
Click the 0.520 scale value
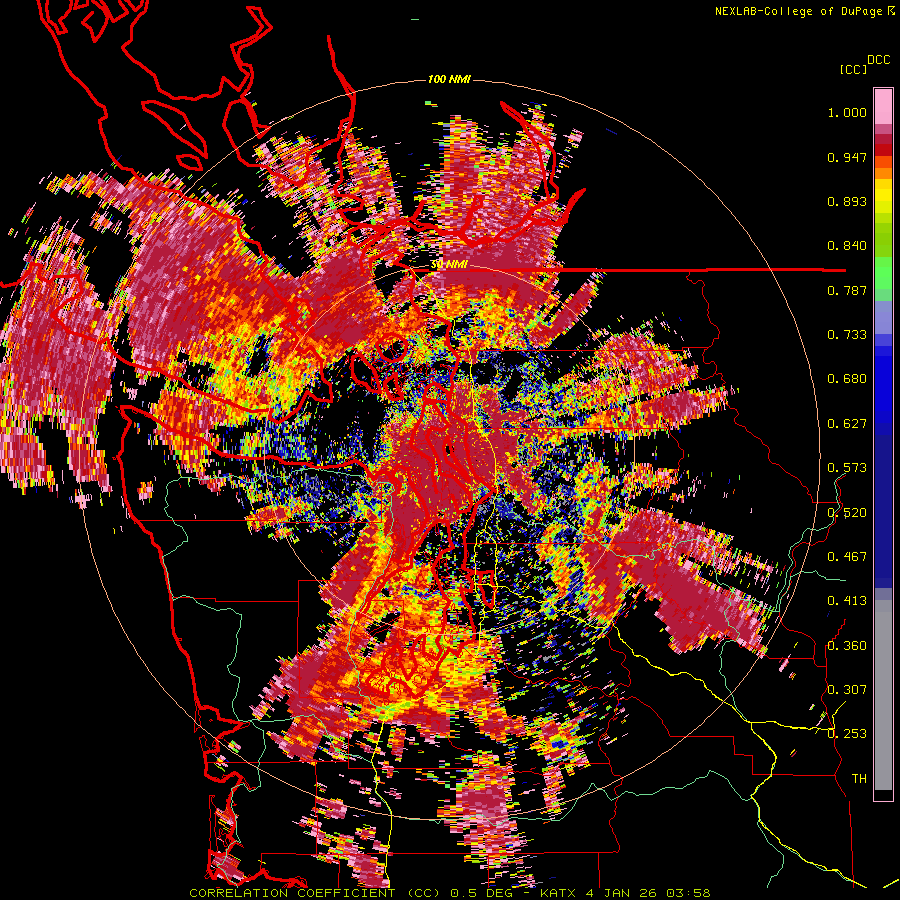point(847,512)
